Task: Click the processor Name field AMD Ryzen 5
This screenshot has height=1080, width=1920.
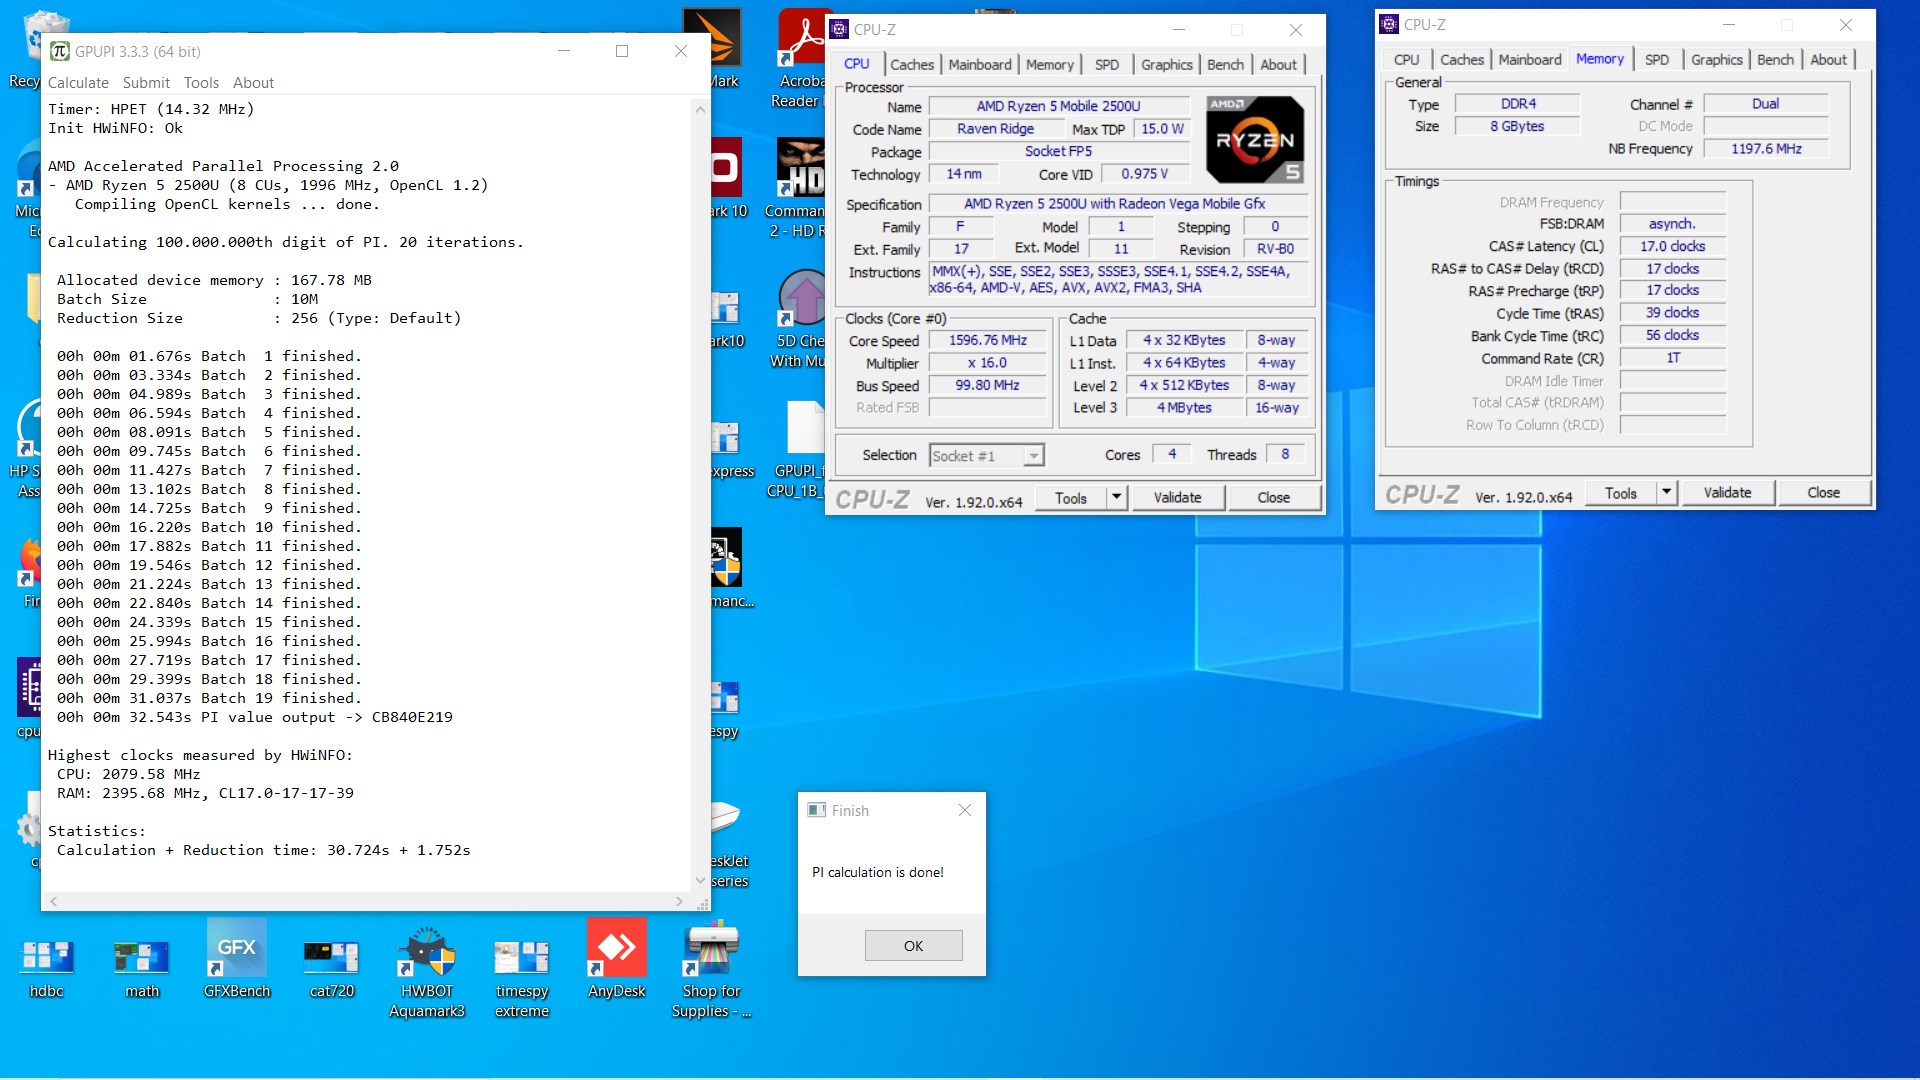Action: (1058, 106)
